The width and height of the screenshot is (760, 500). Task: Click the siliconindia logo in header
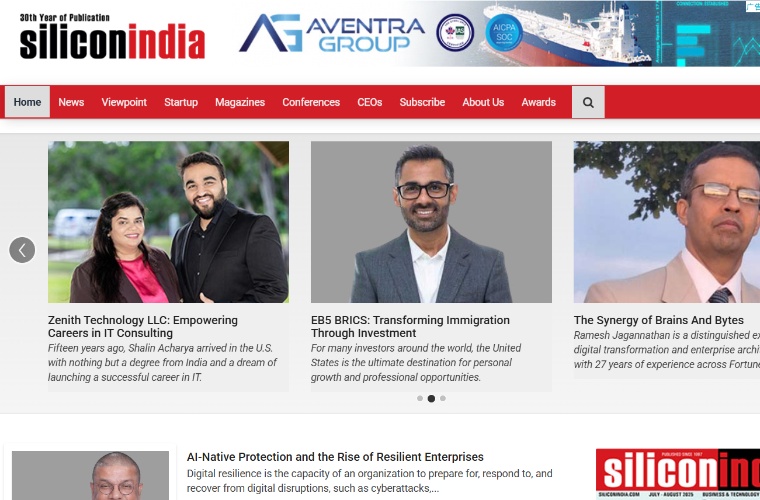[x=112, y=37]
